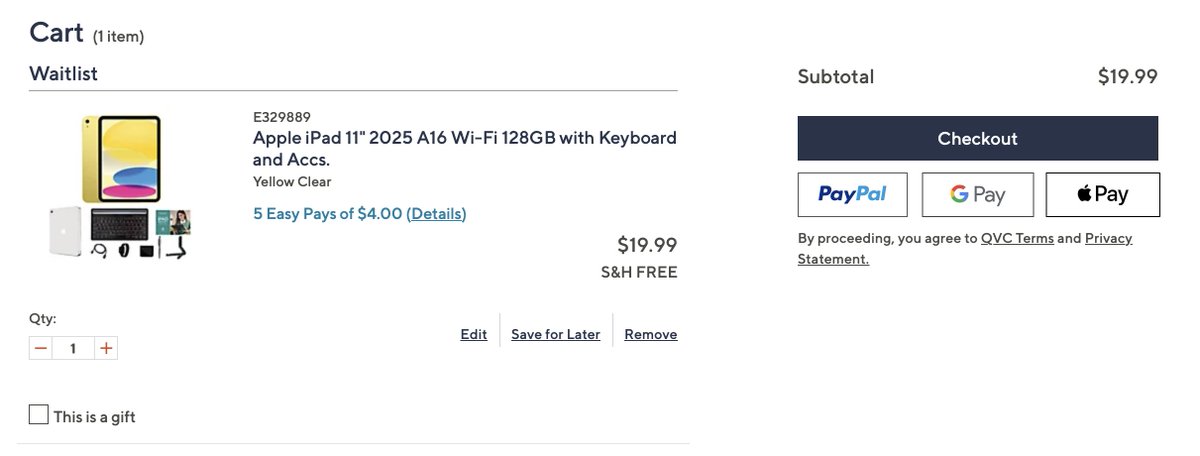Remove the iPad from the cart

(650, 335)
